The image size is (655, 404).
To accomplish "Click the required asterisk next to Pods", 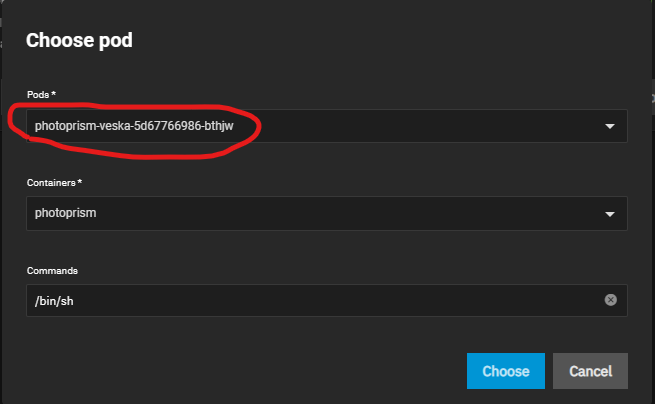I will click(x=53, y=94).
